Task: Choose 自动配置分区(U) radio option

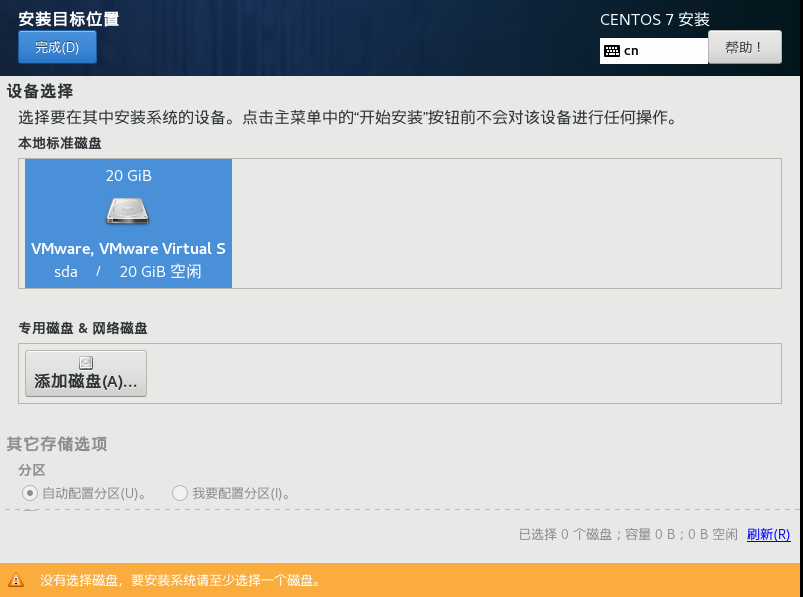Action: (84, 493)
